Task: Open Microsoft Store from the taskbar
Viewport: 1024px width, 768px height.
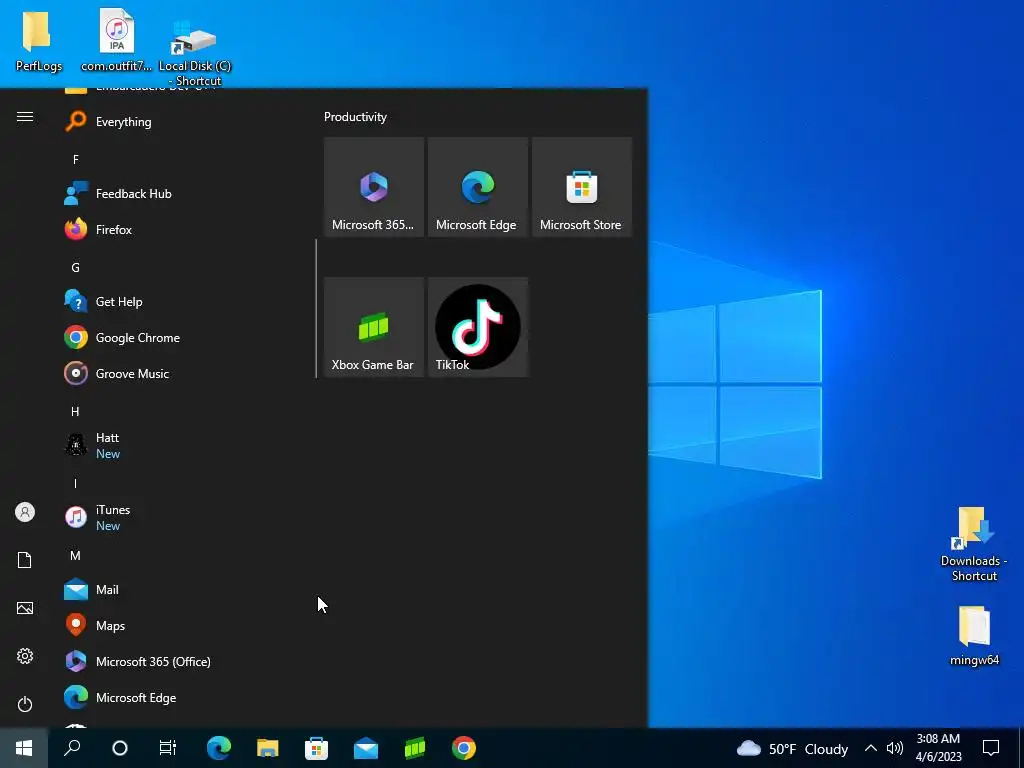Action: 317,748
